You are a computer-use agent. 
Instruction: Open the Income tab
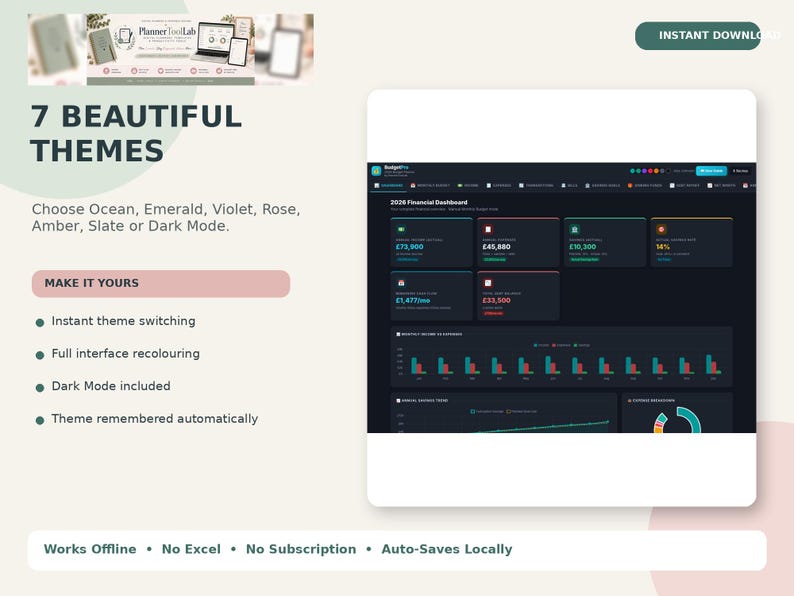468,185
